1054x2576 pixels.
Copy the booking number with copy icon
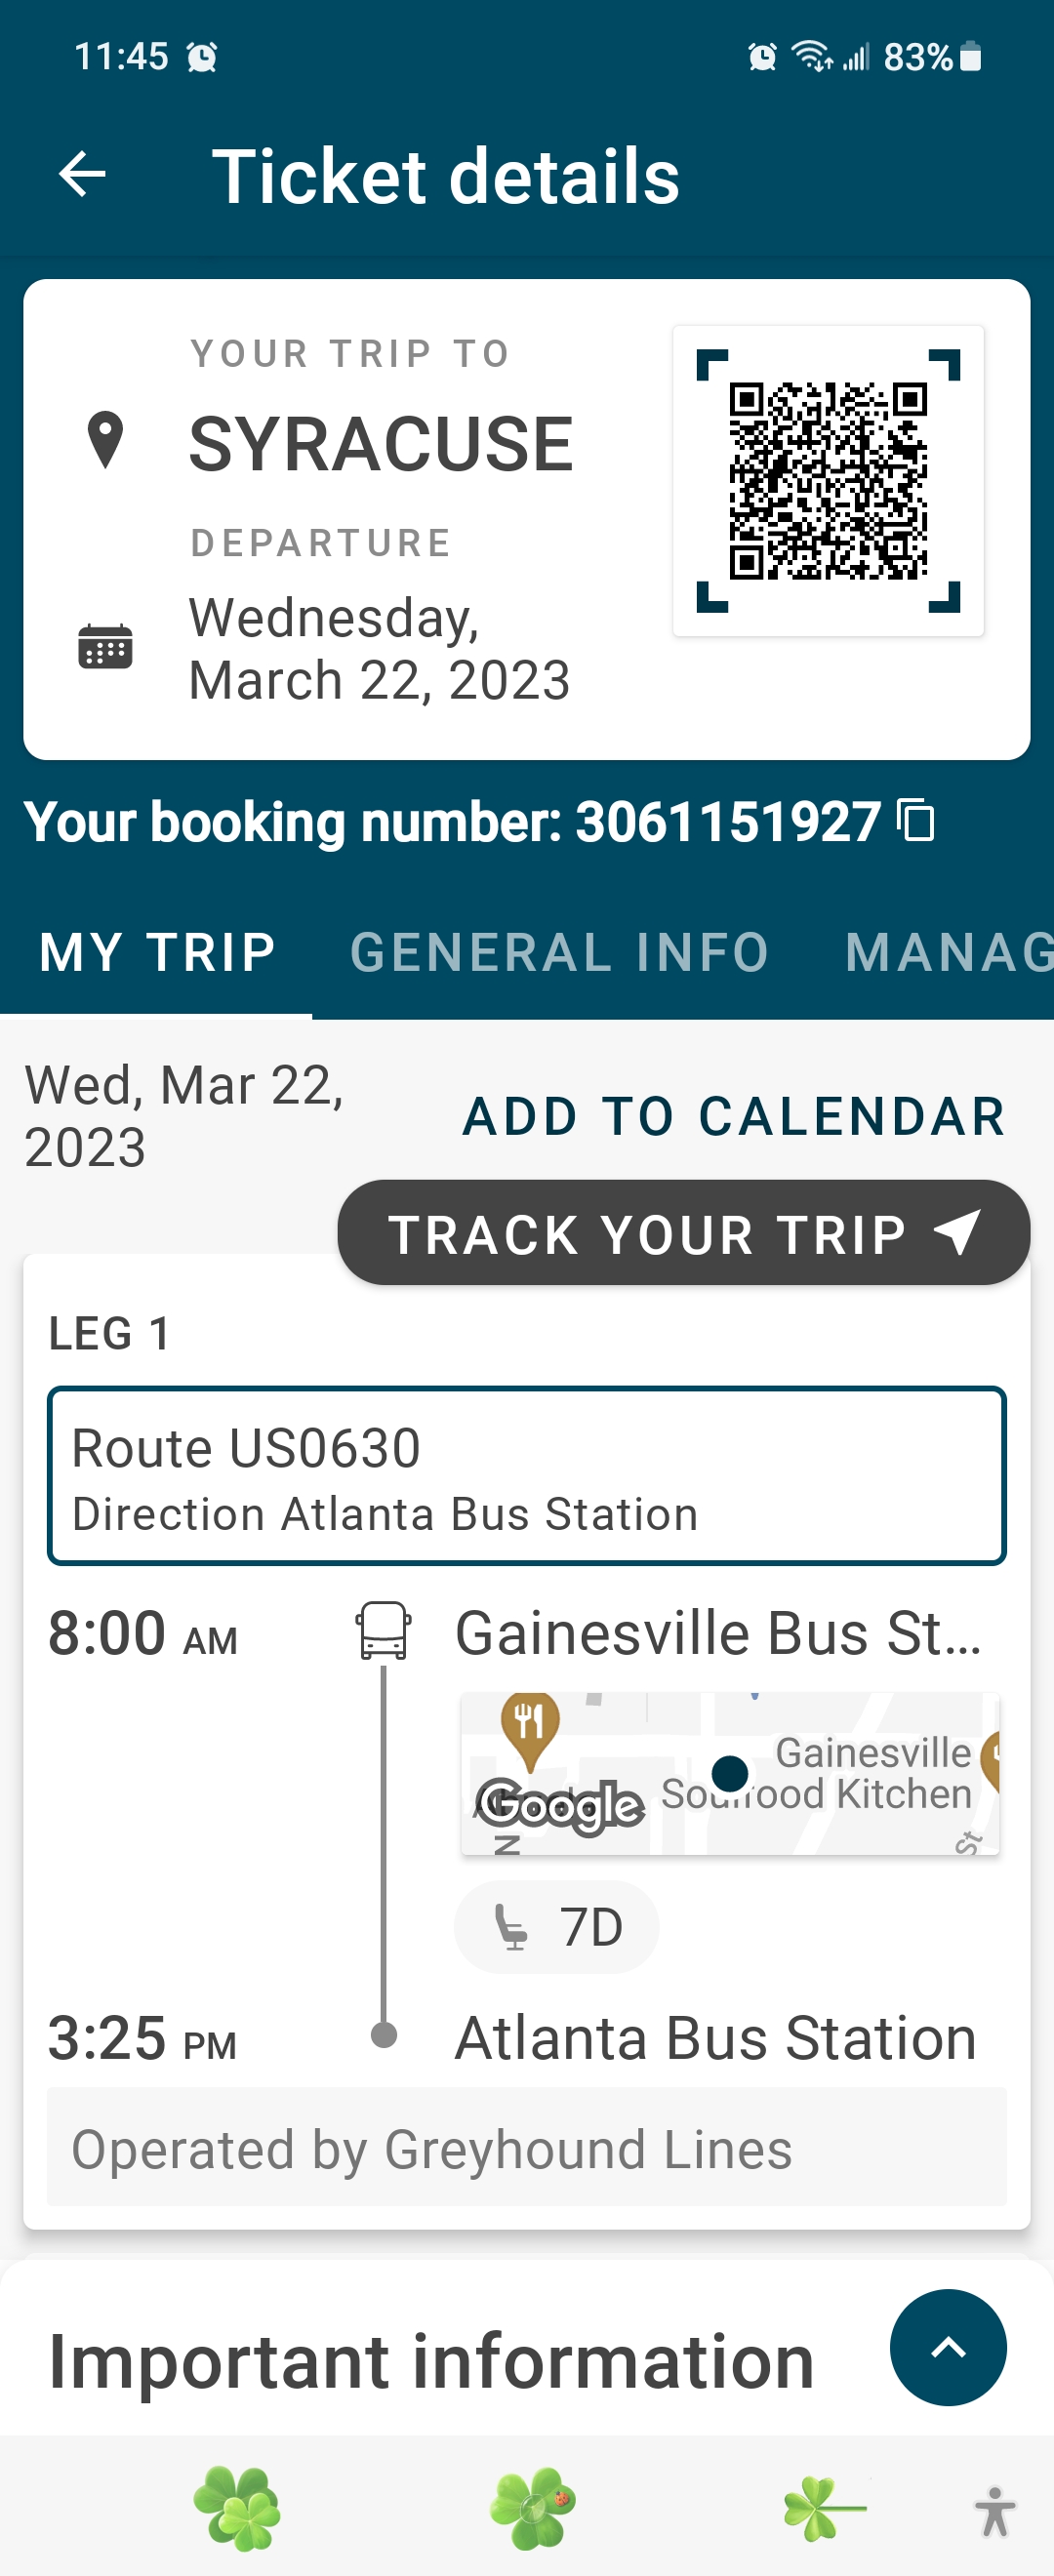click(916, 821)
